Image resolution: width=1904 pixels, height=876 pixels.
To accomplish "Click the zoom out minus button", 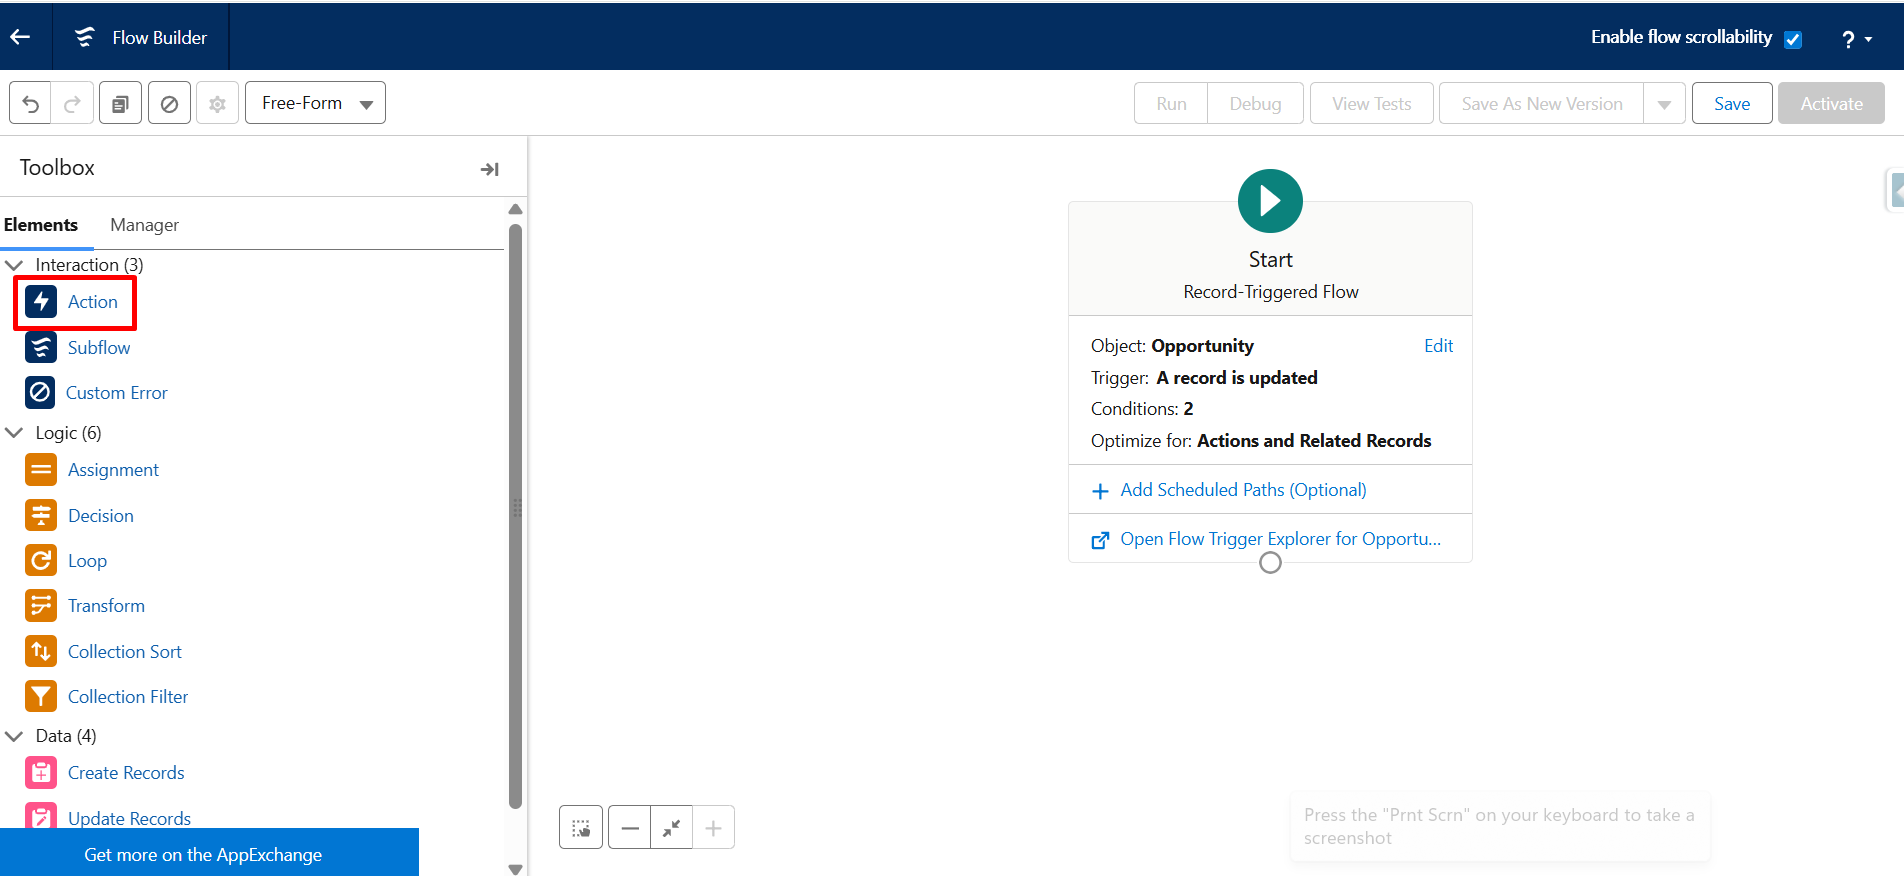I will [629, 828].
